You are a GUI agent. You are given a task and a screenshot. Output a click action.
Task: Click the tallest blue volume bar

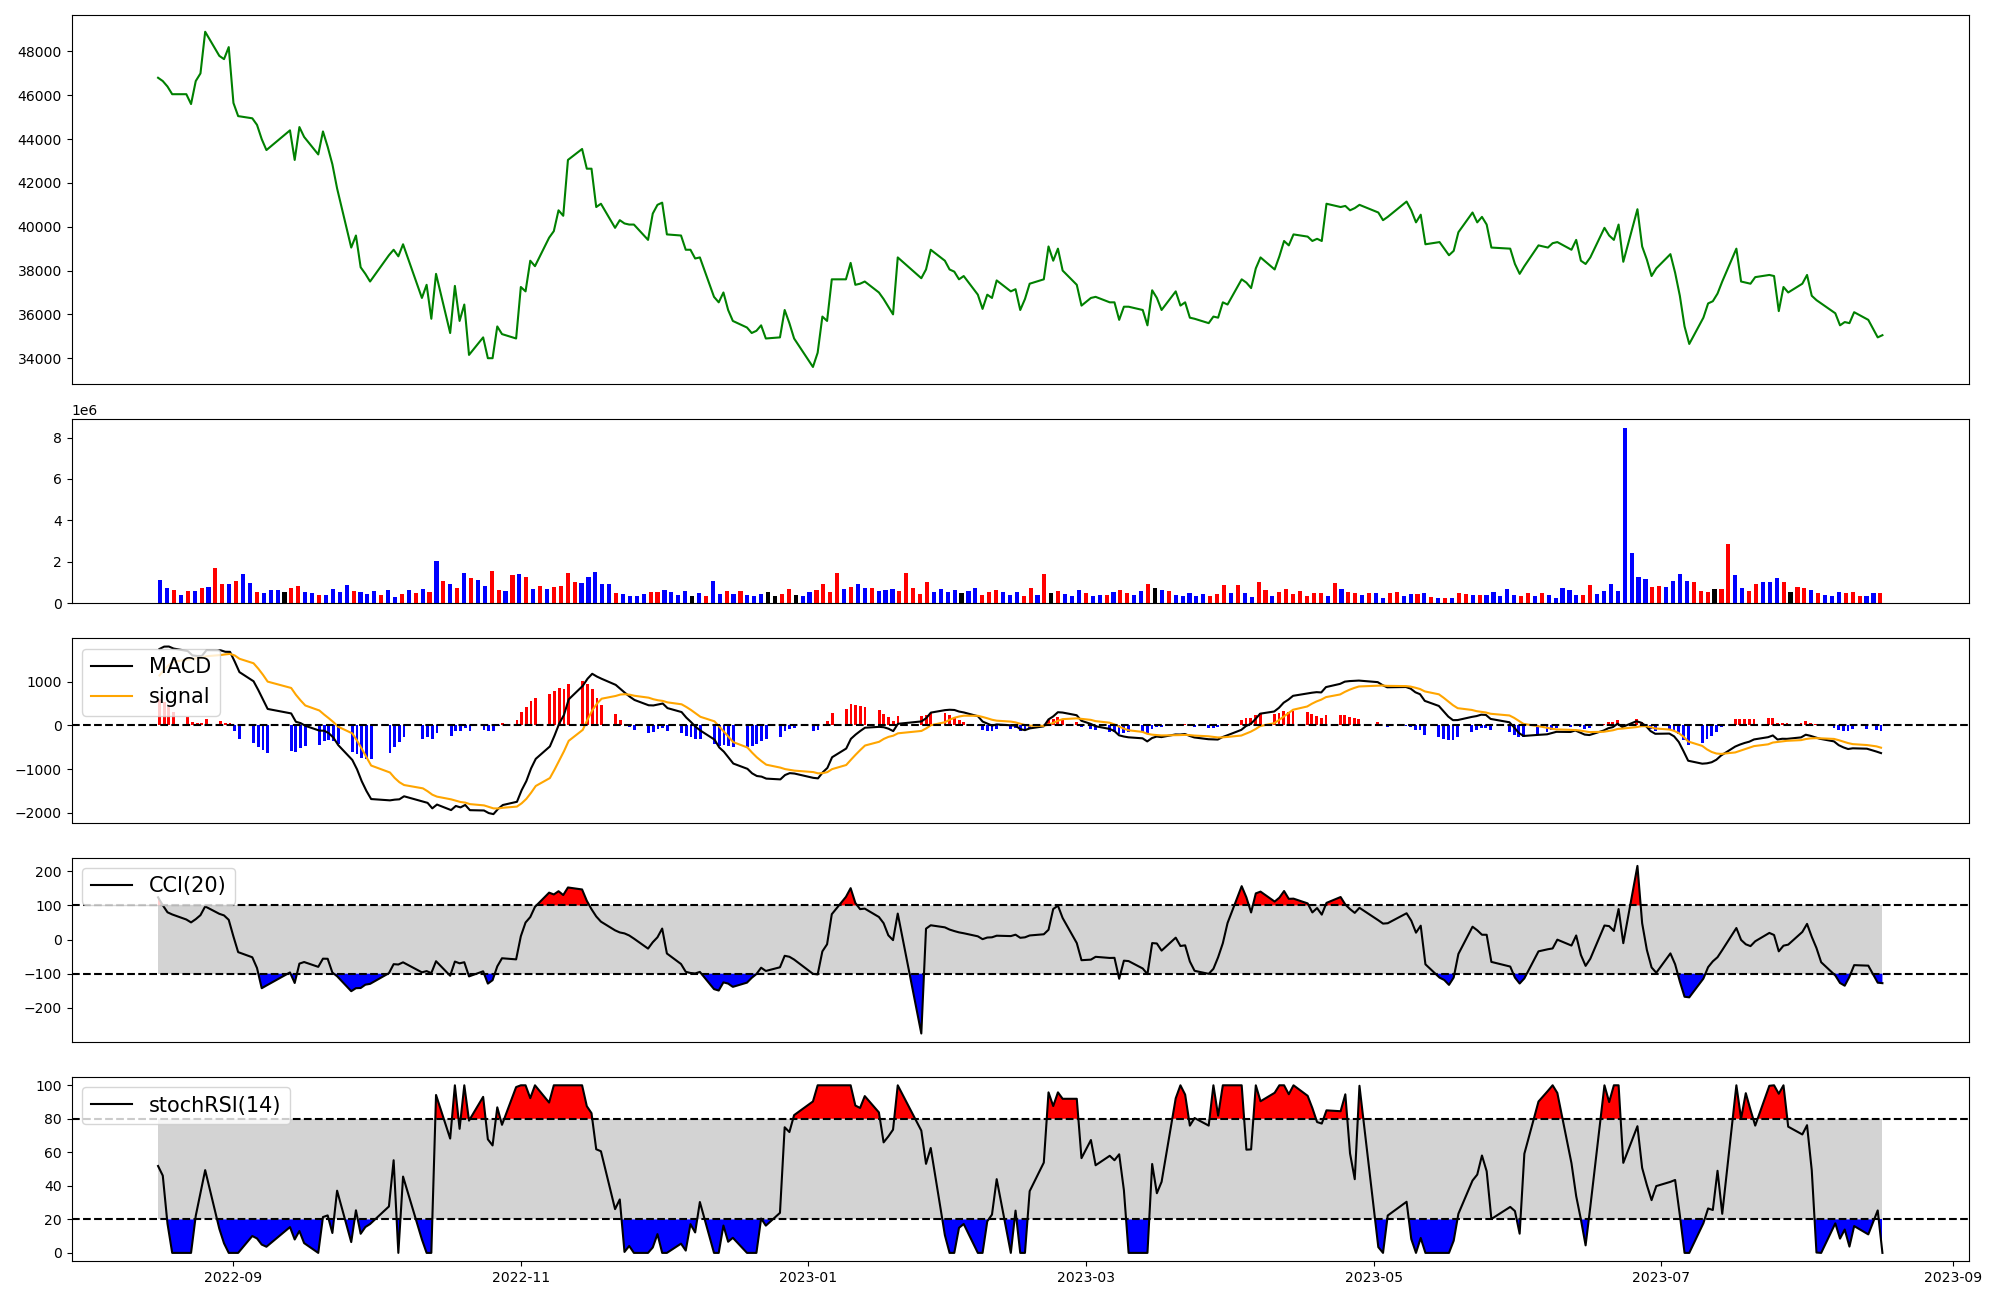click(1625, 515)
